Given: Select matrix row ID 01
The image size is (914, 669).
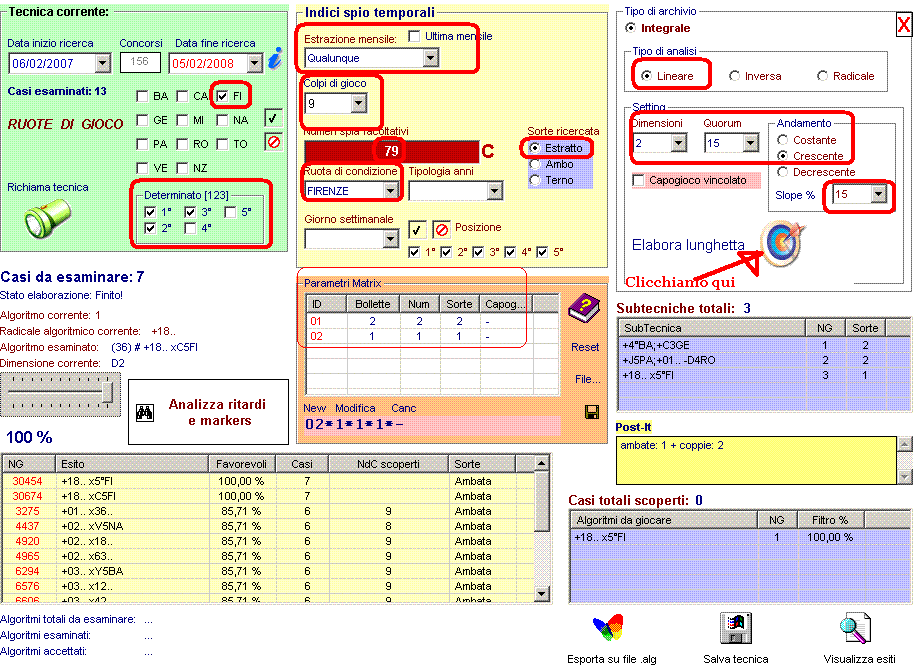Looking at the screenshot, I should [x=433, y=321].
